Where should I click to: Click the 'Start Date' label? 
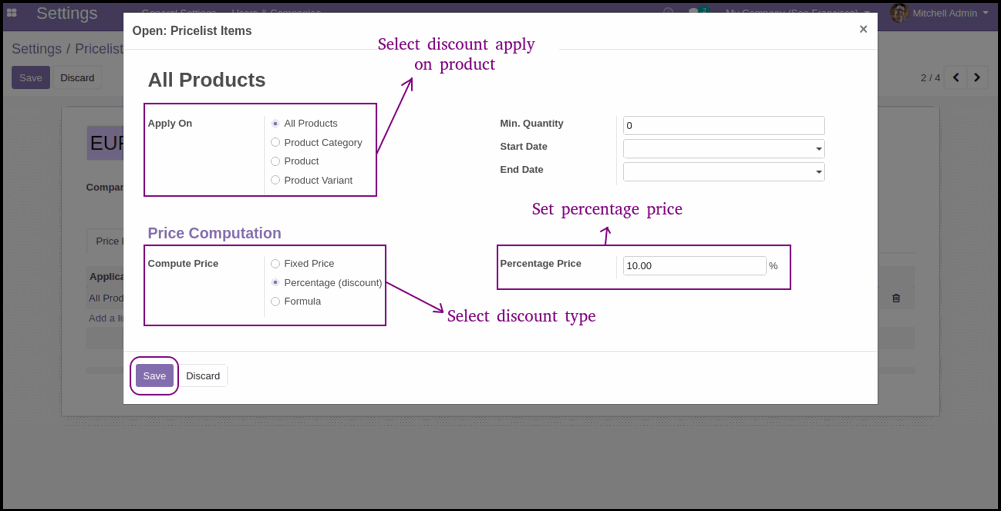[523, 146]
